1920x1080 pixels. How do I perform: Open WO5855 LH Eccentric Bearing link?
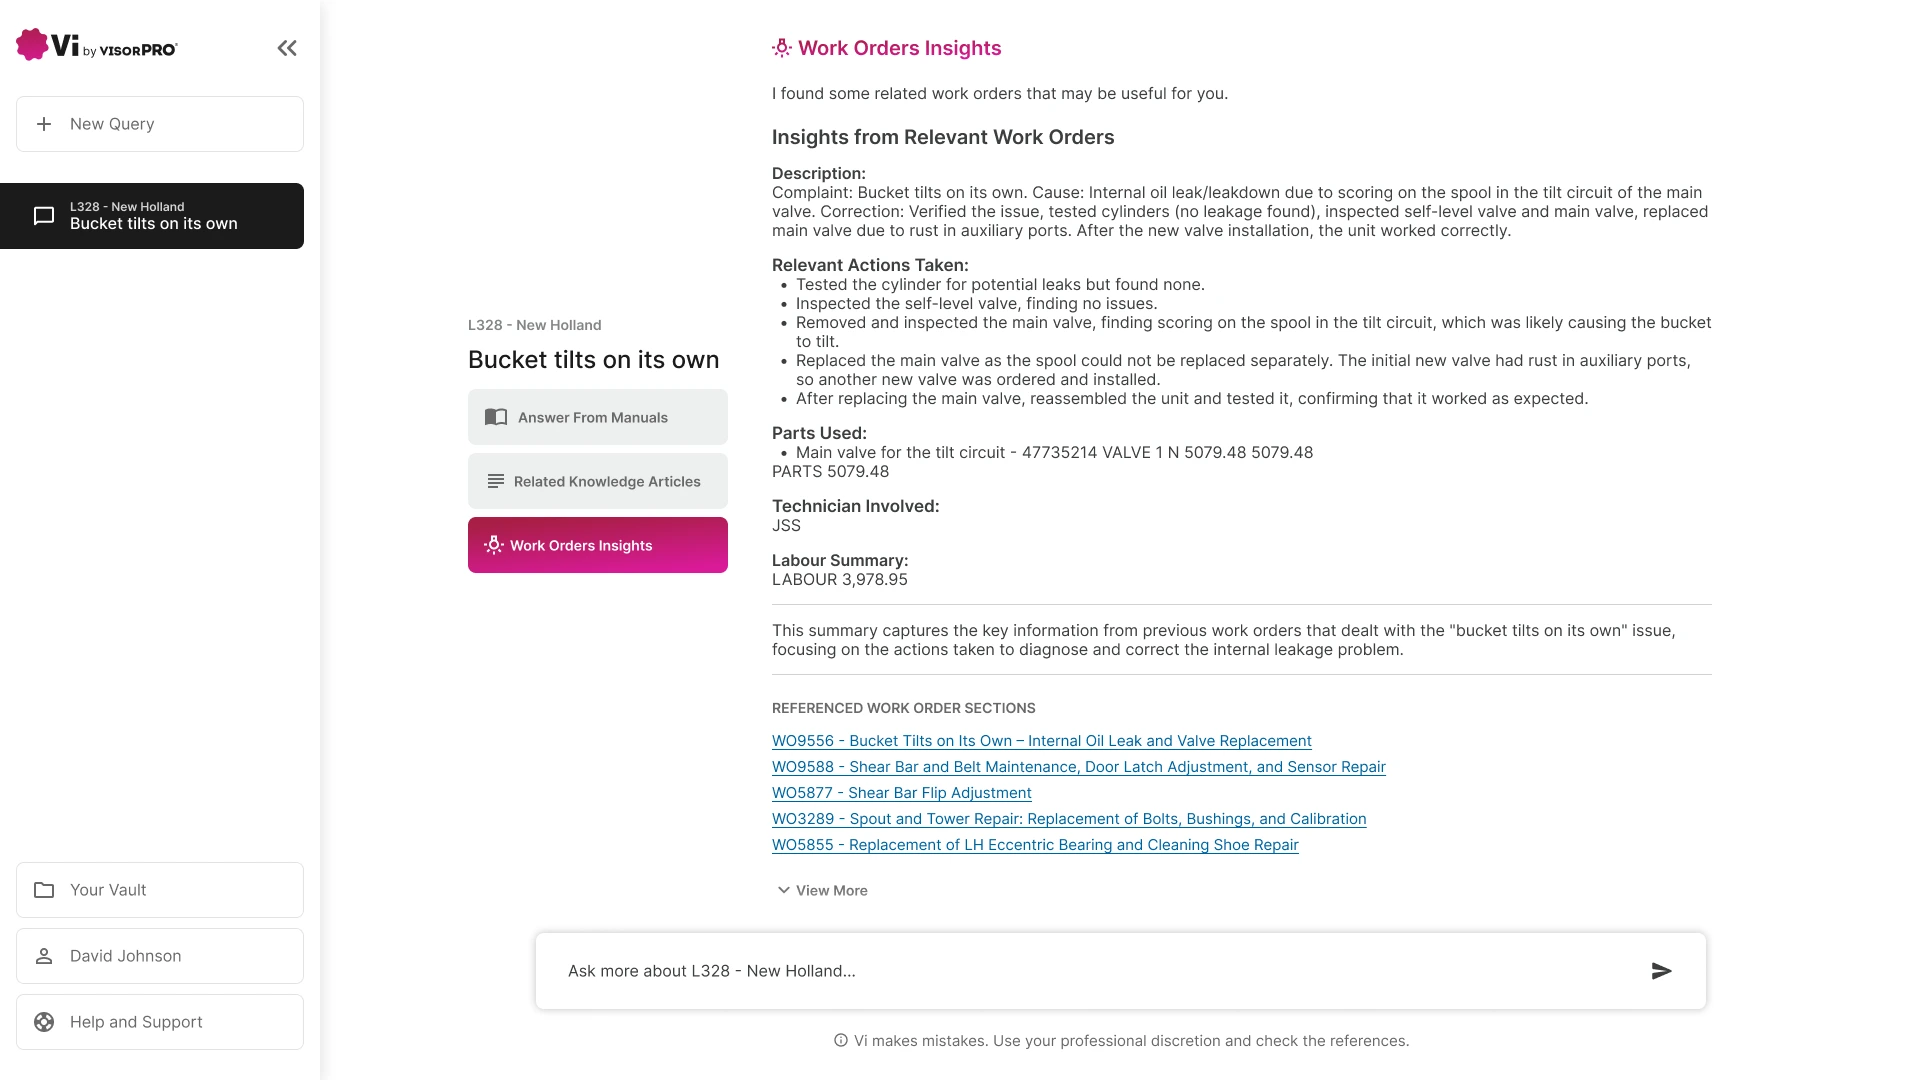pos(1035,845)
